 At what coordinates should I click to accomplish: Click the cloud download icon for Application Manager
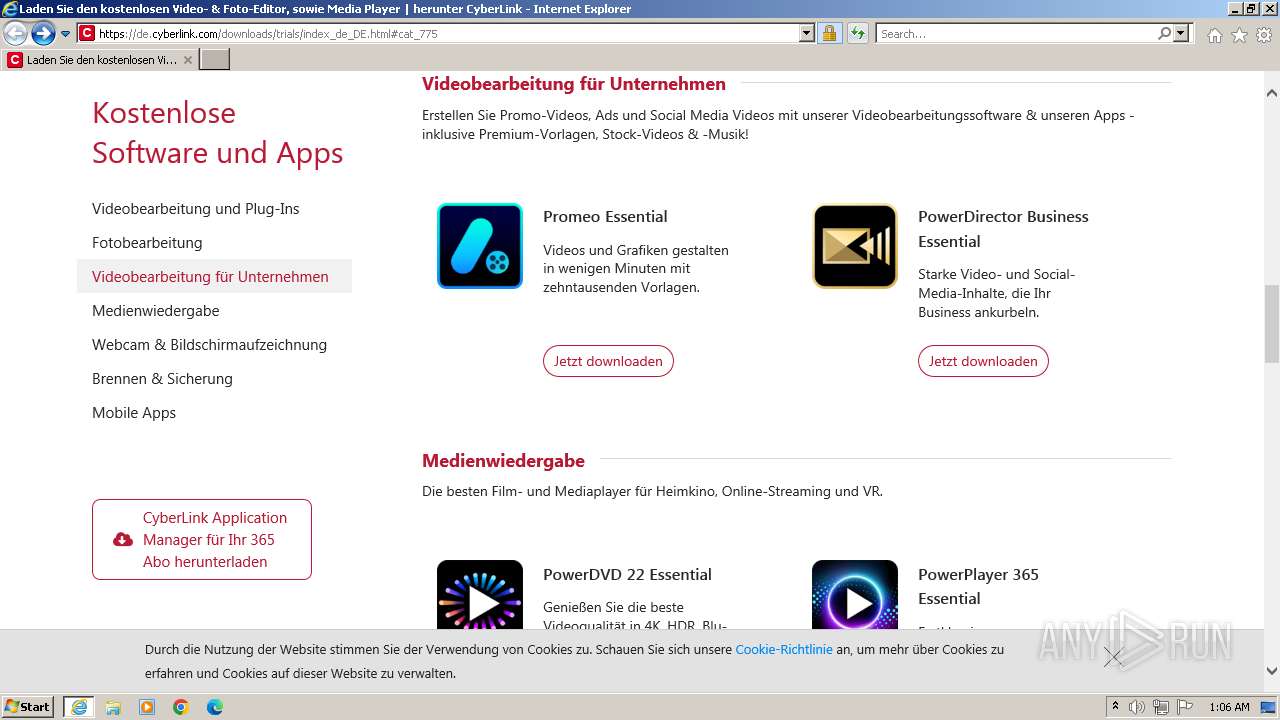pyautogui.click(x=123, y=540)
